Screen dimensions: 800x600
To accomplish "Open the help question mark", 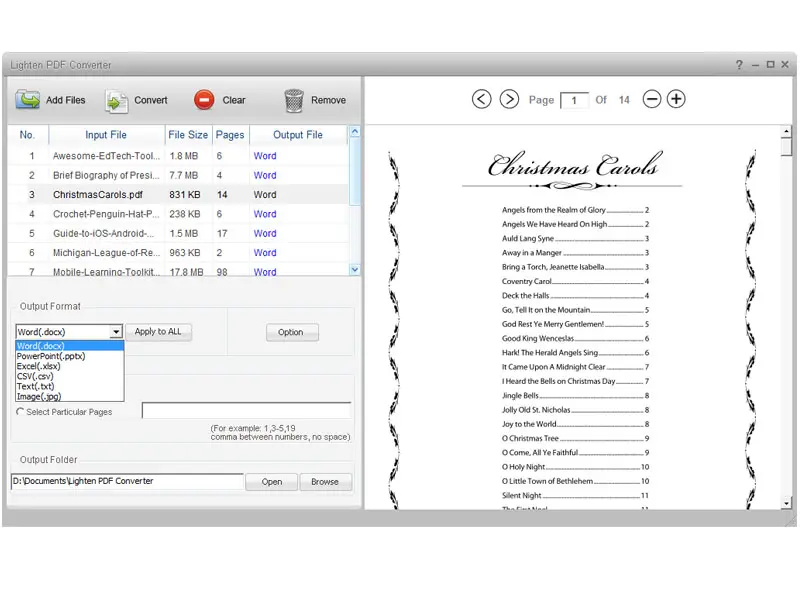I will (739, 64).
